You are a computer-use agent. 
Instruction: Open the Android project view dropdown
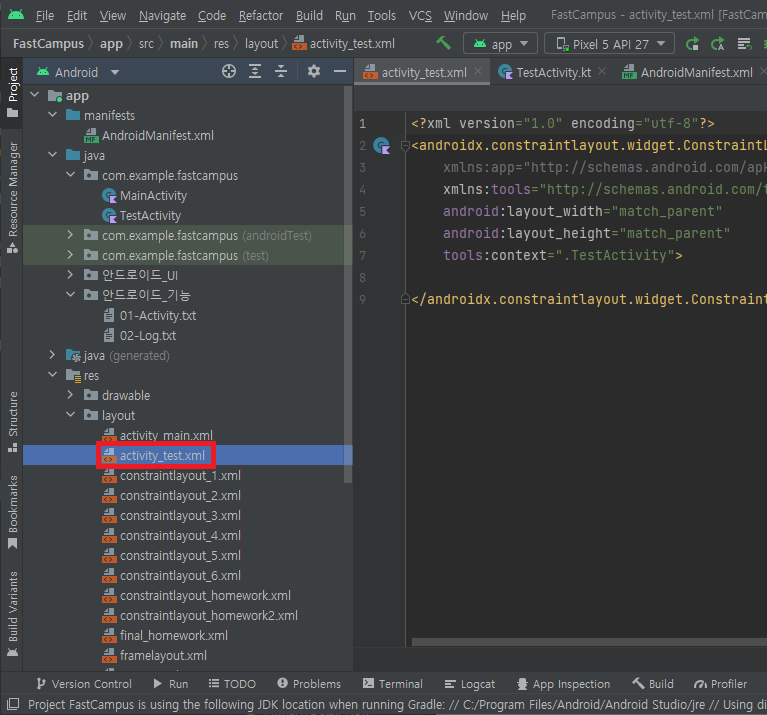(x=78, y=72)
